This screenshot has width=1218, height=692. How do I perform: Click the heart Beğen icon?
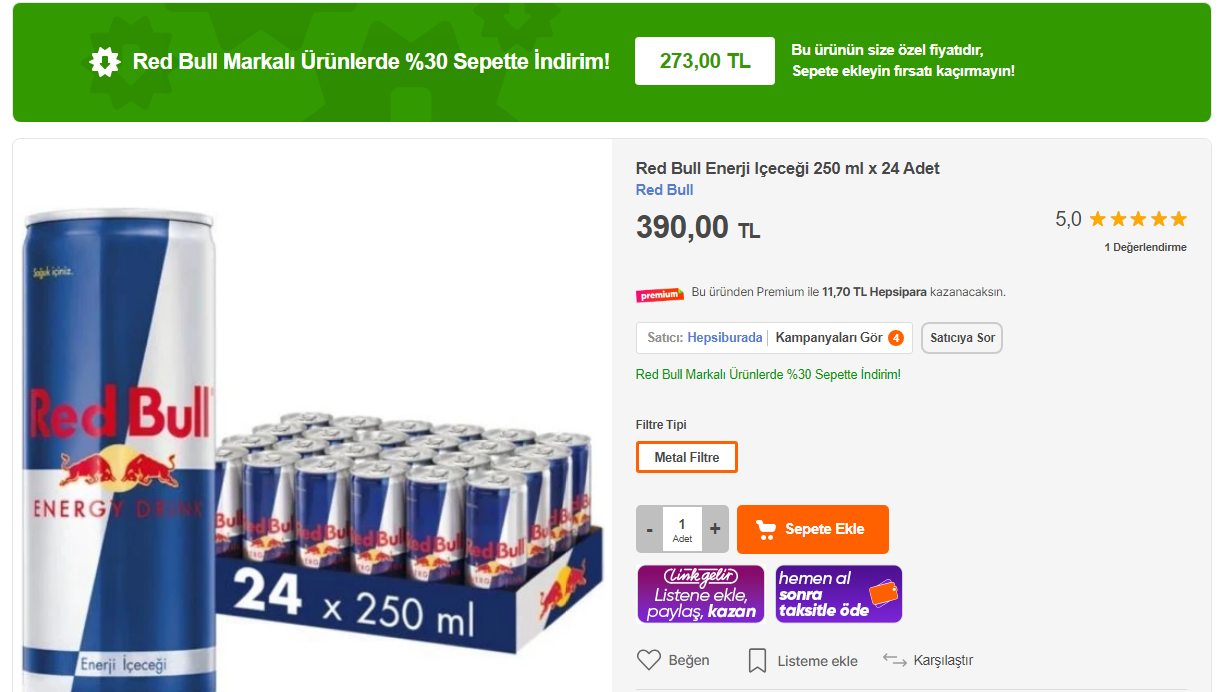(649, 660)
